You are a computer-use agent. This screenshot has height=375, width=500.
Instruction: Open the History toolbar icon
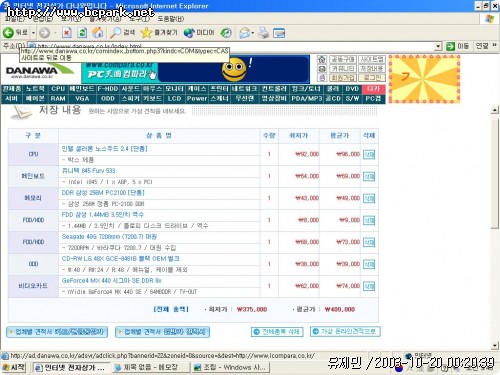pyautogui.click(x=226, y=33)
